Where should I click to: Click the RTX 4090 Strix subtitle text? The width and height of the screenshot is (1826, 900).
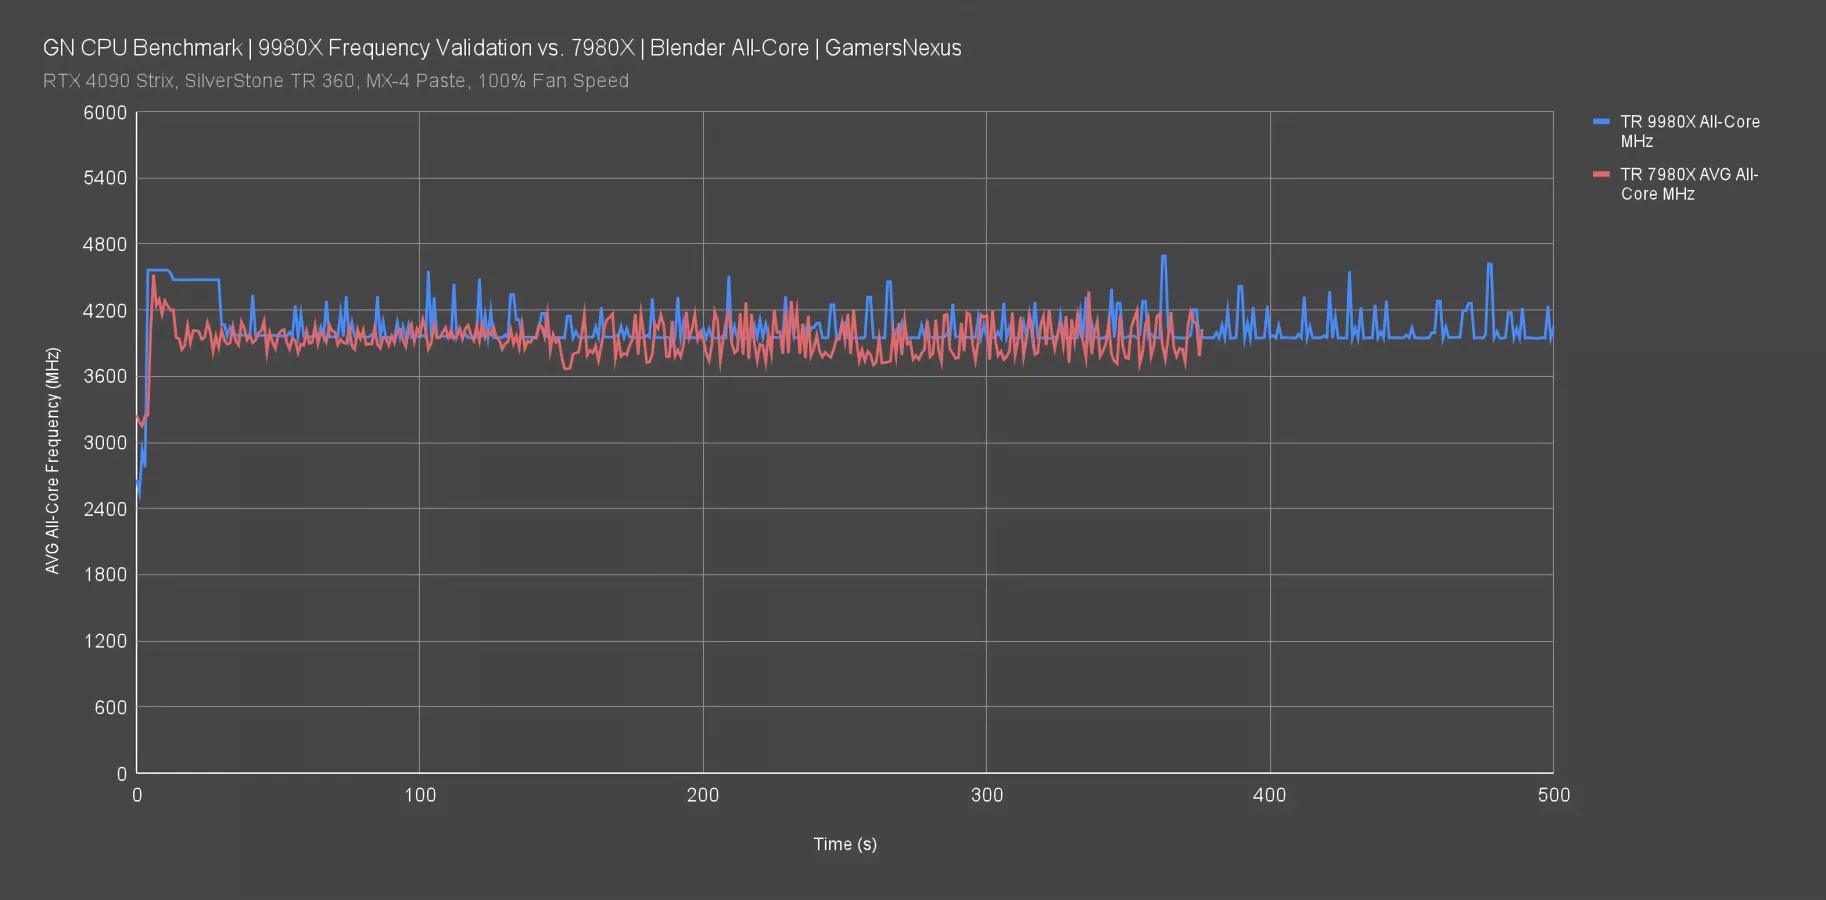(x=335, y=81)
